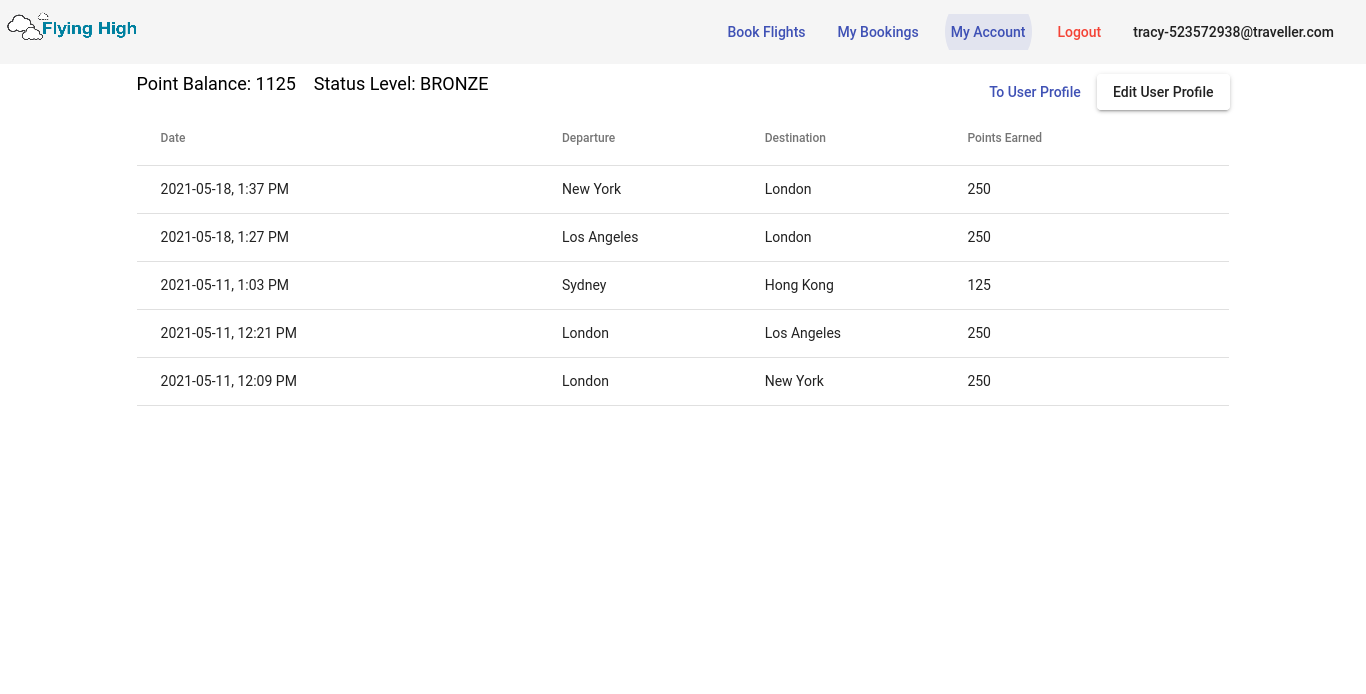The image size is (1366, 694).
Task: Click the 125 points earned cell
Action: click(x=979, y=285)
